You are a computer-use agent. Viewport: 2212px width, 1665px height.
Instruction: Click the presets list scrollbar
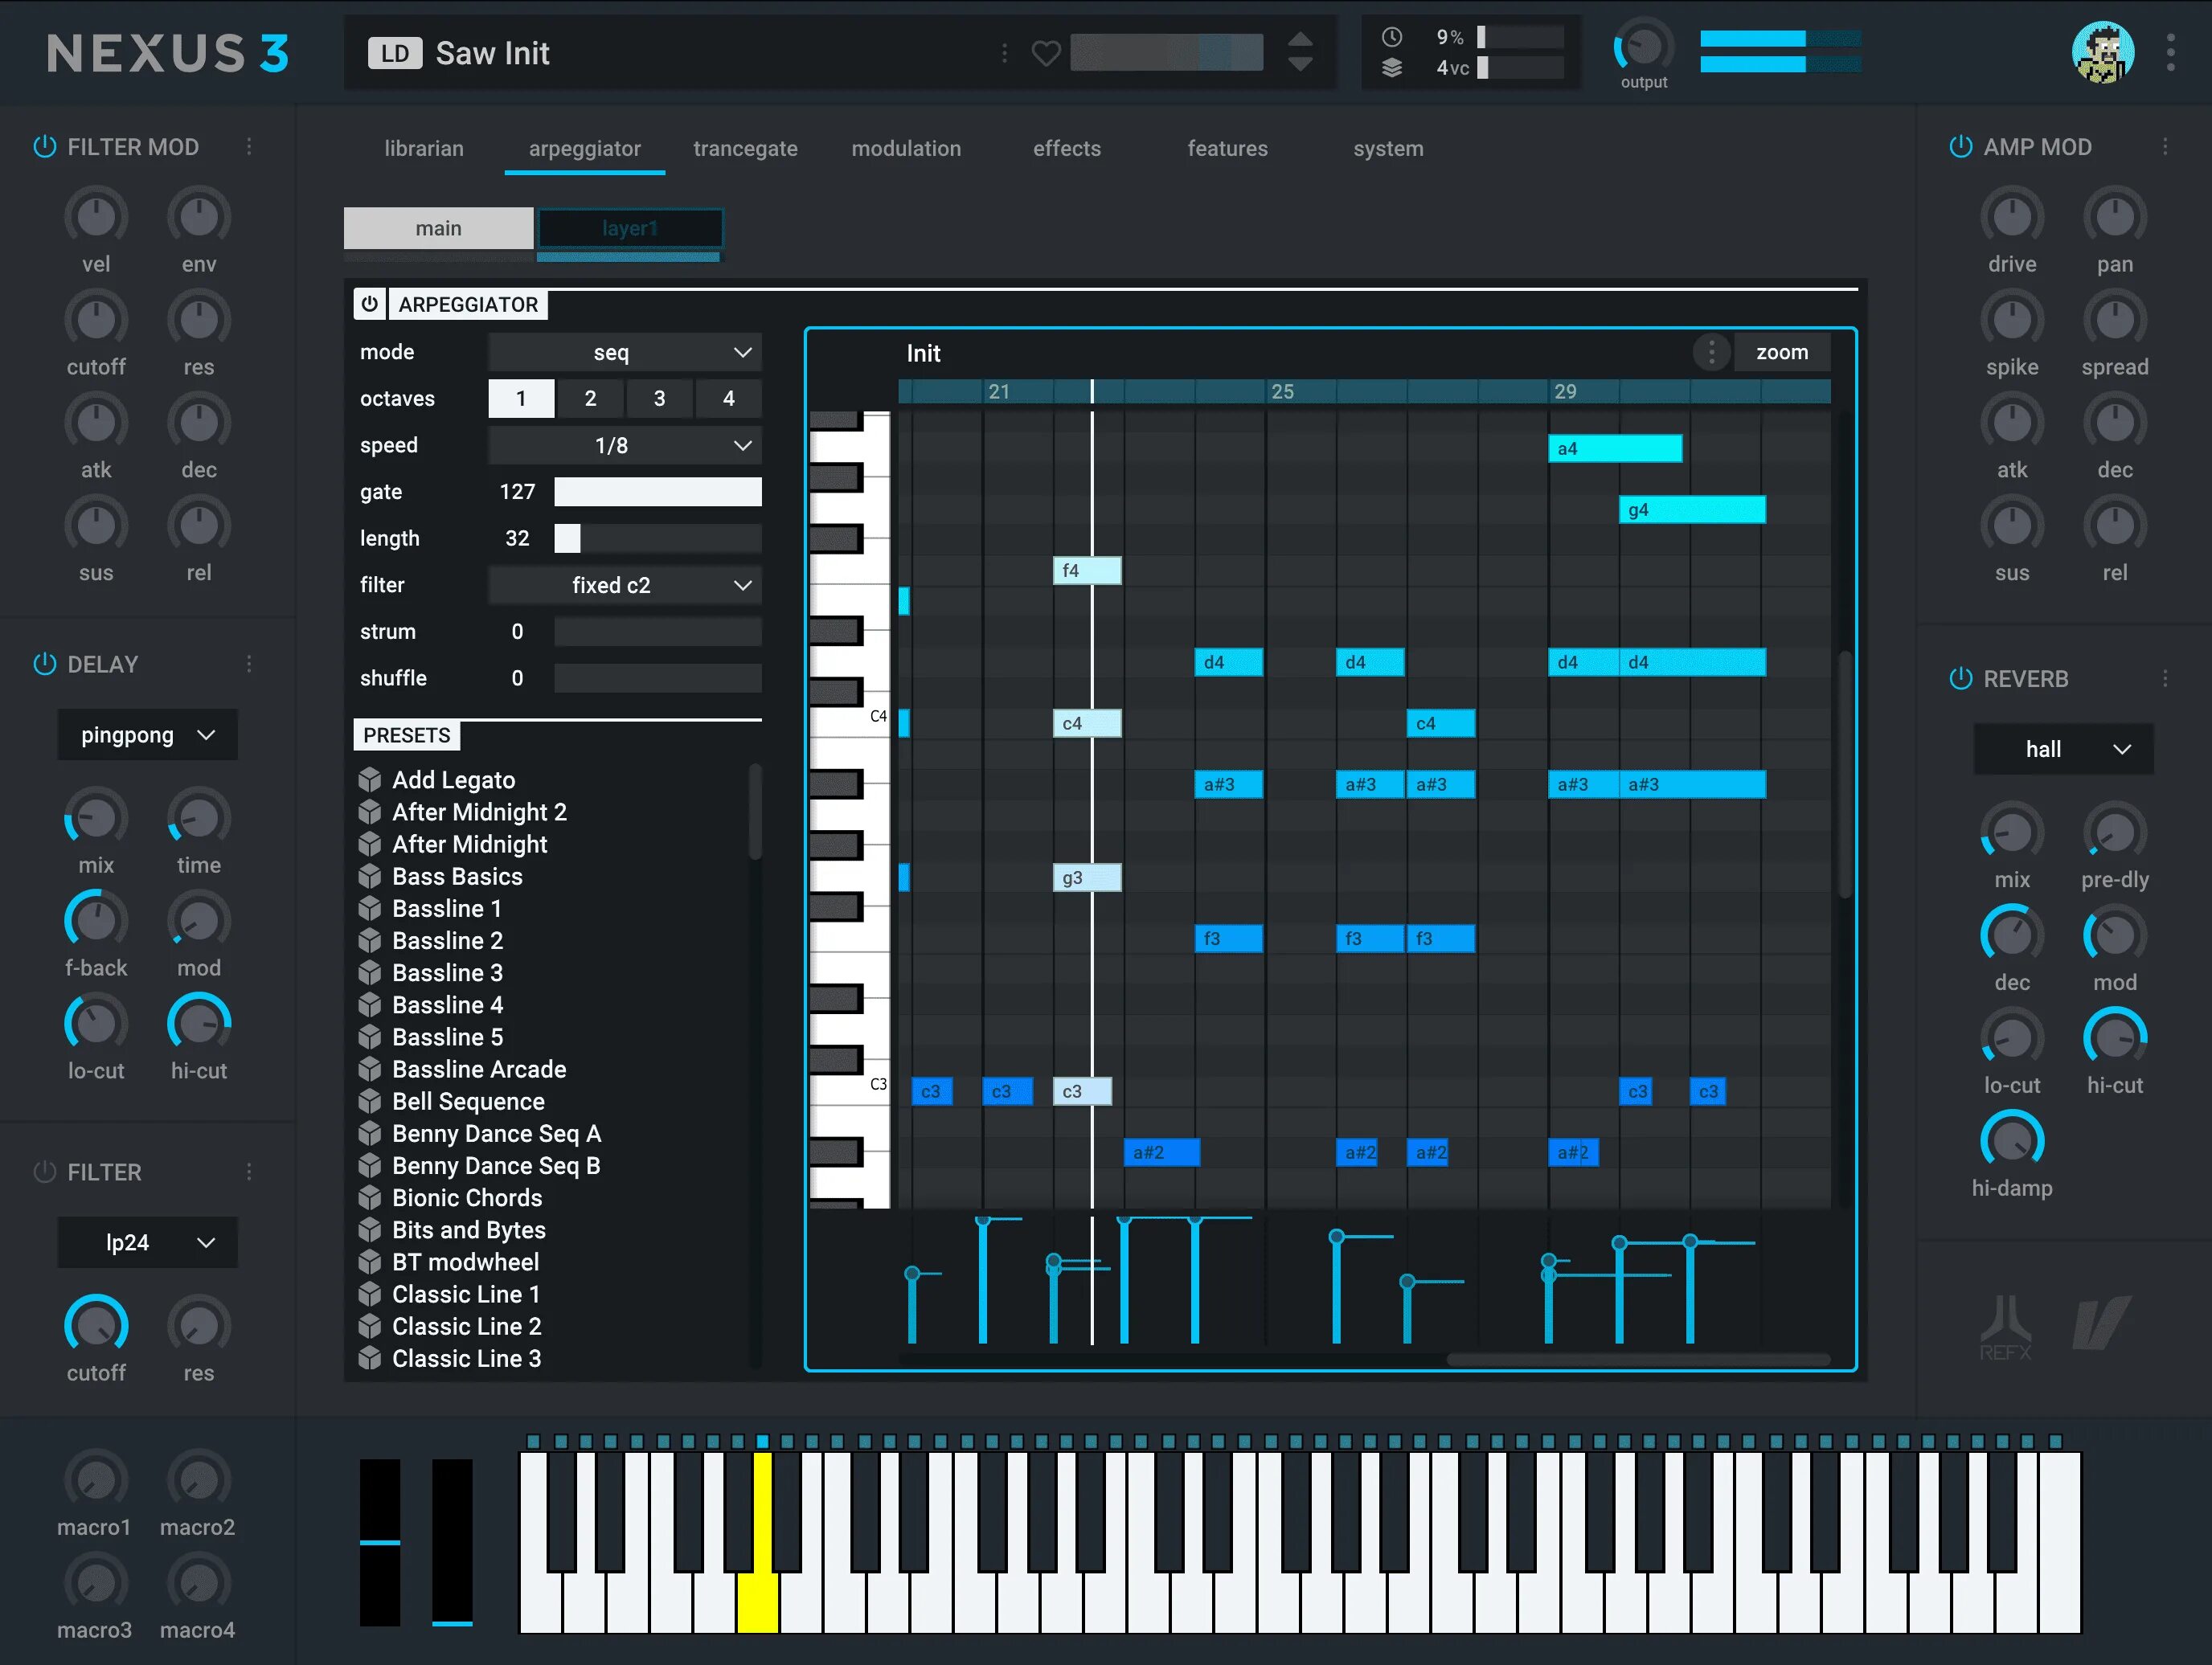pos(755,810)
